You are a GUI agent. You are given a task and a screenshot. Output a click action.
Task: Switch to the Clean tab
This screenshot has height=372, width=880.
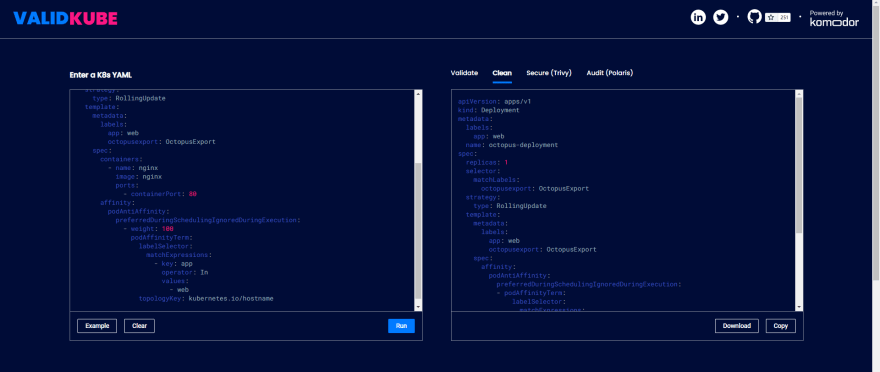point(502,73)
